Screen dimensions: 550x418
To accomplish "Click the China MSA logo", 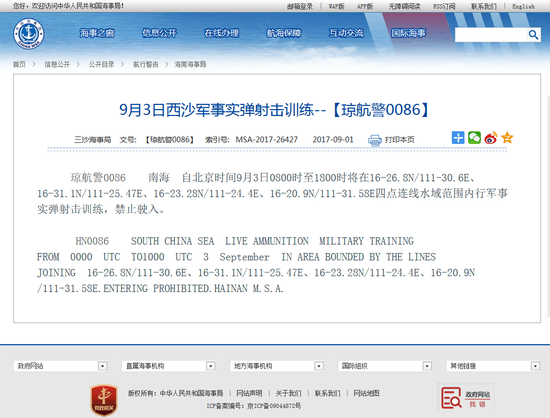I will pyautogui.click(x=28, y=34).
